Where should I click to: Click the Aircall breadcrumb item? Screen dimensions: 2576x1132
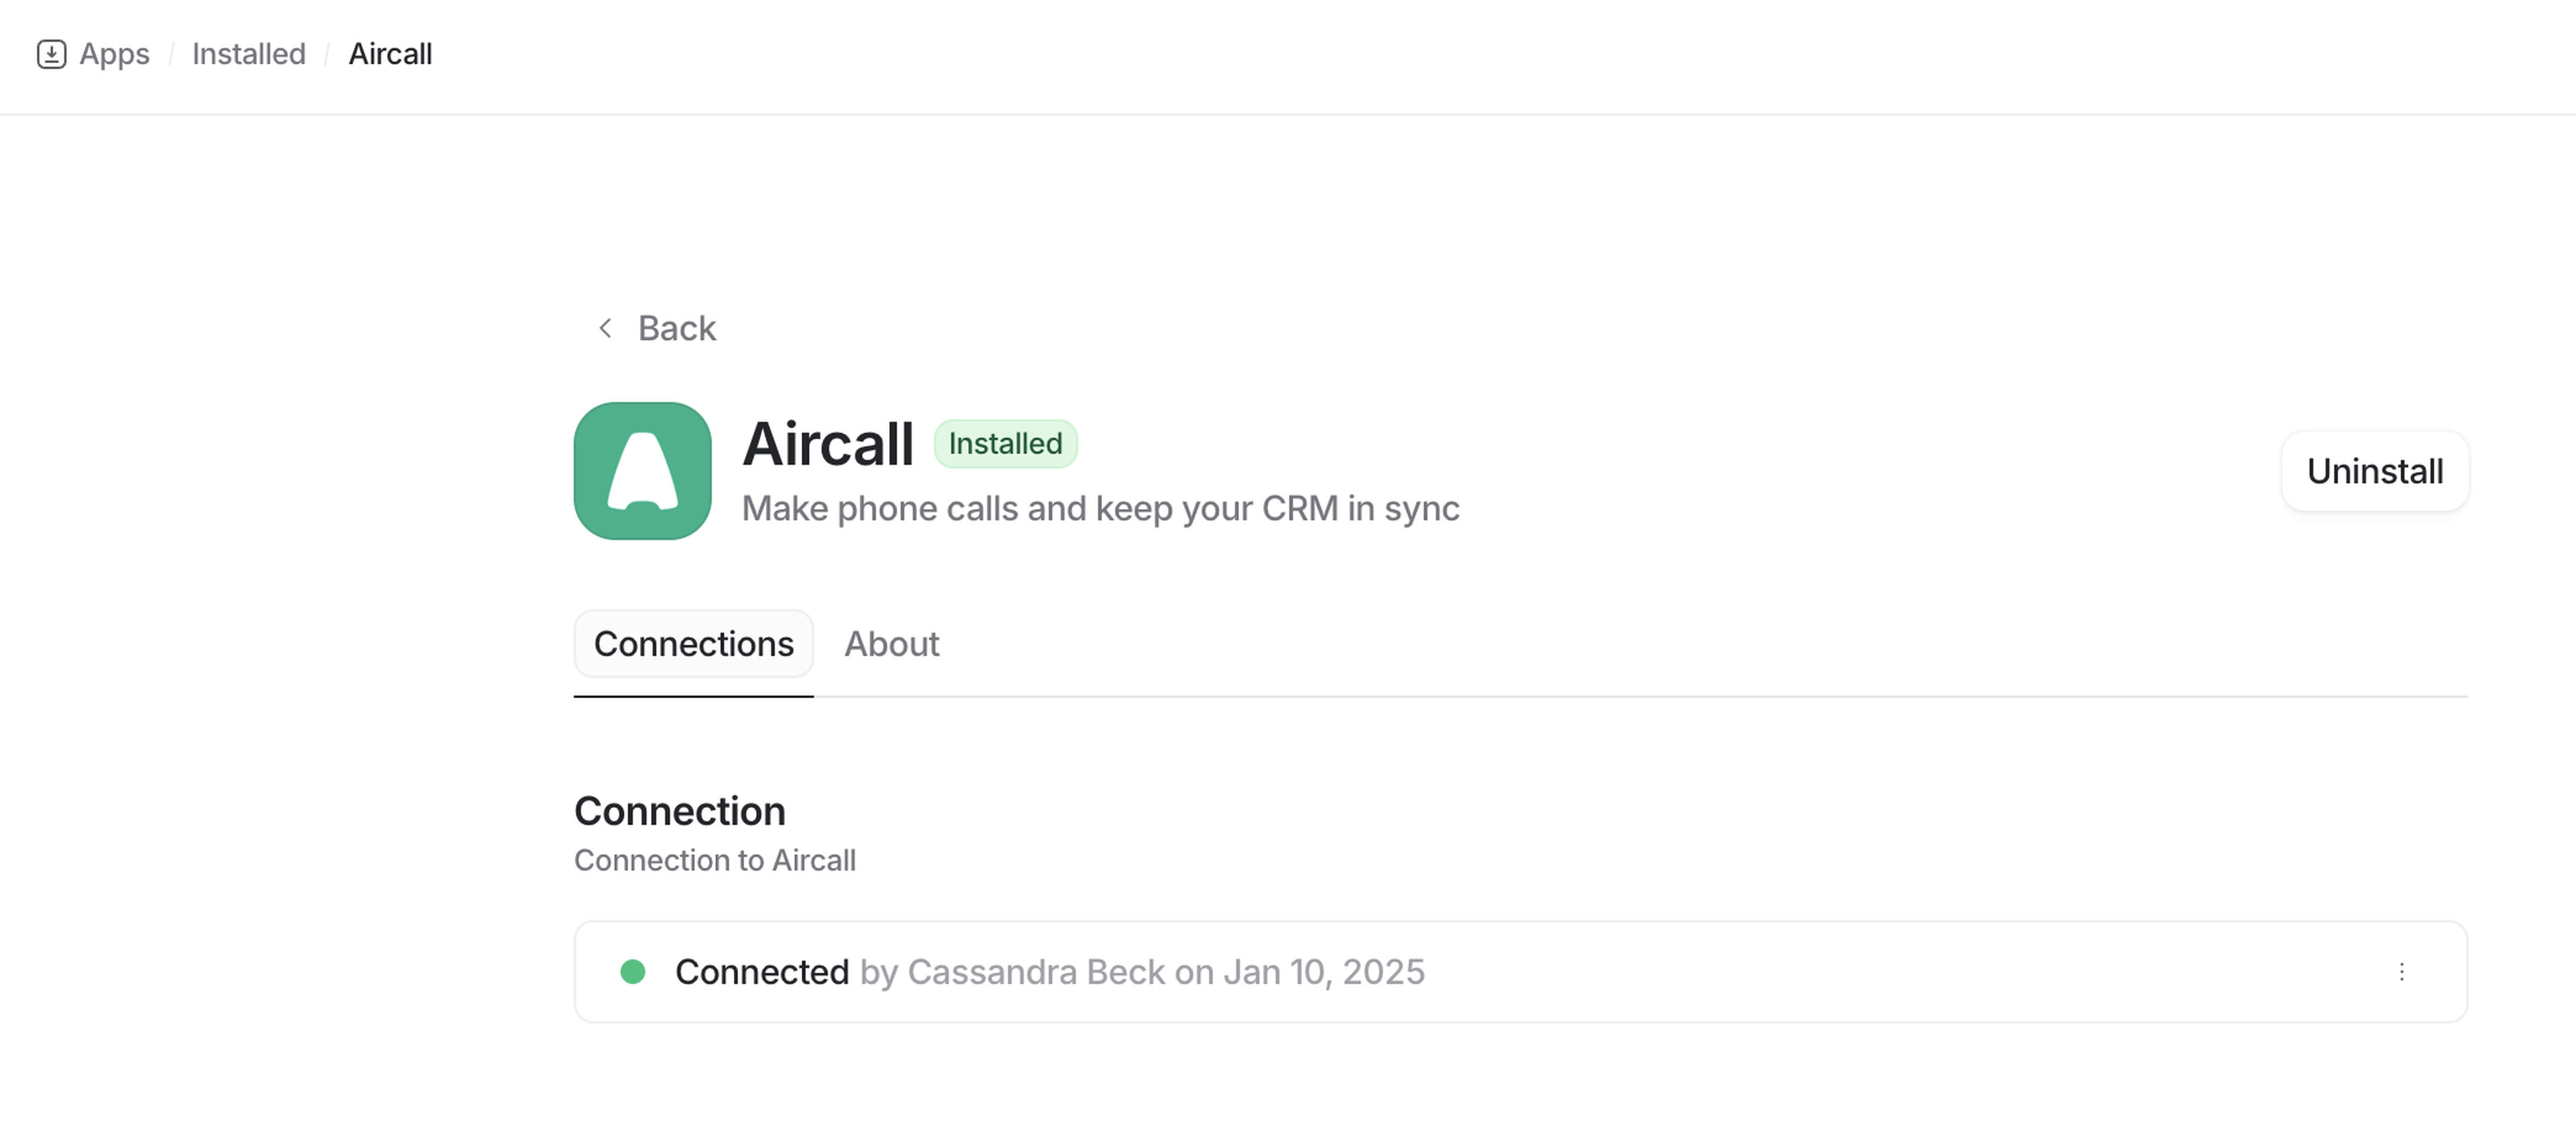click(390, 54)
